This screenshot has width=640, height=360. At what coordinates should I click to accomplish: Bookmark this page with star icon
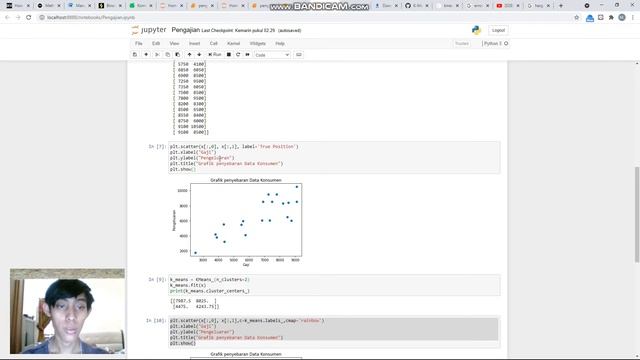click(x=576, y=18)
